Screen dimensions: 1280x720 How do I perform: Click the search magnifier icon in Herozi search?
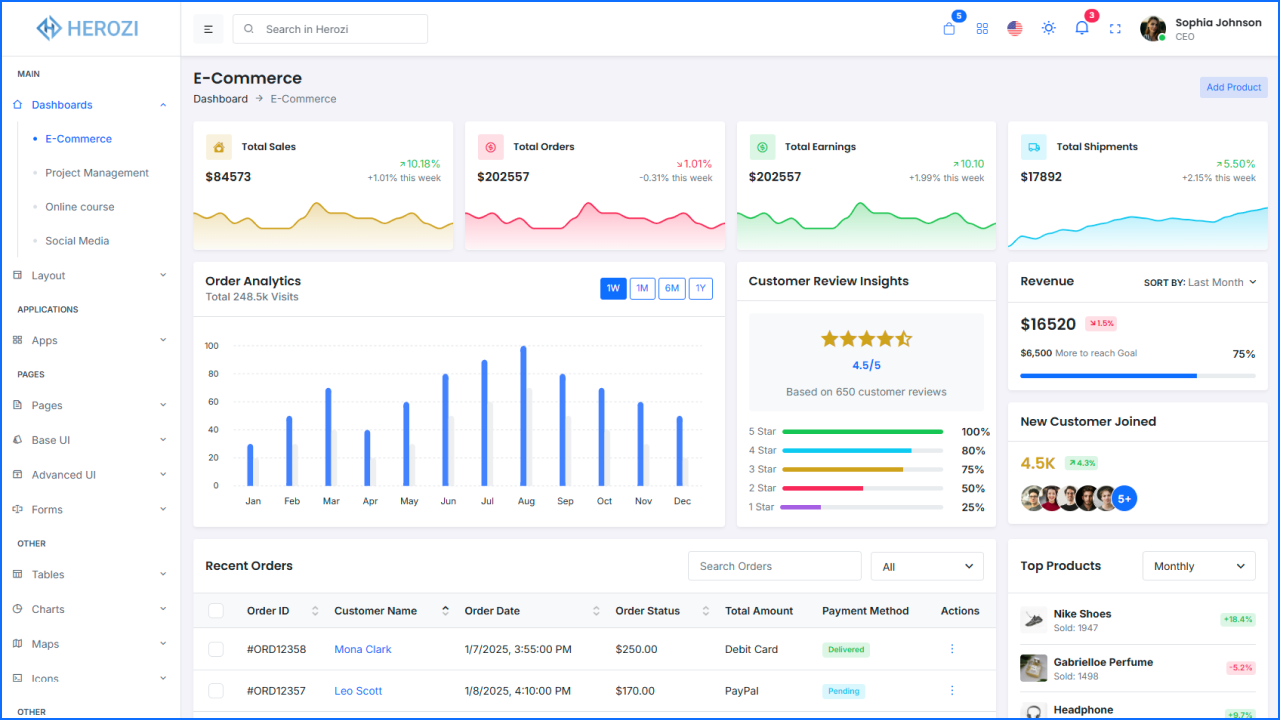(x=248, y=28)
